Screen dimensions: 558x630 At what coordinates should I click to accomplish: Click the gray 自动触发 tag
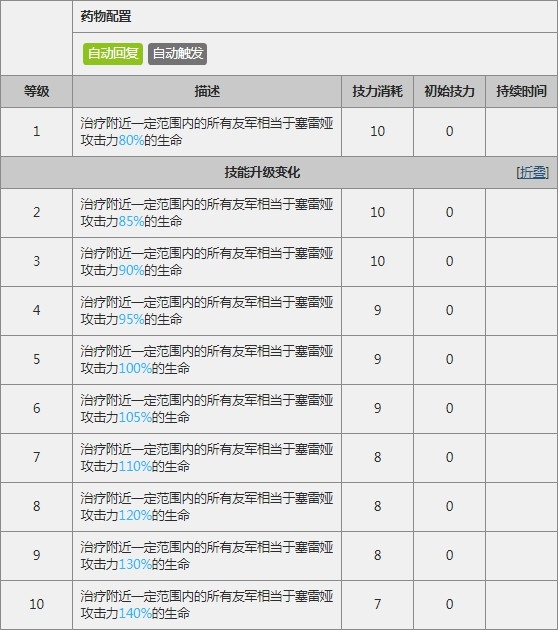point(178,53)
